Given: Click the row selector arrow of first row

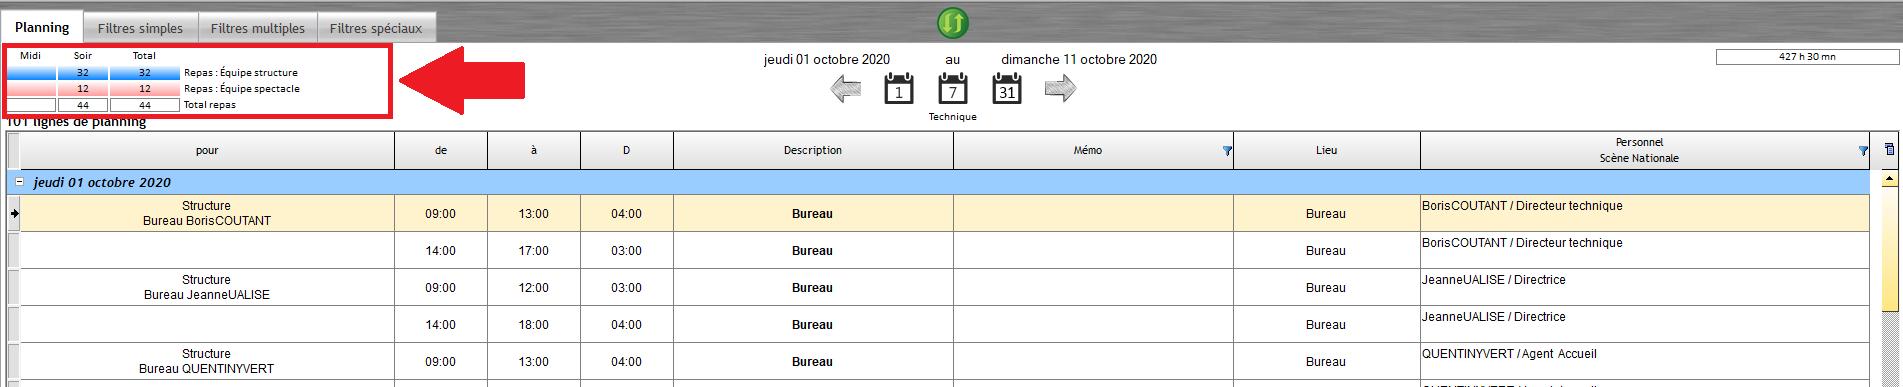Looking at the screenshot, I should [x=14, y=213].
